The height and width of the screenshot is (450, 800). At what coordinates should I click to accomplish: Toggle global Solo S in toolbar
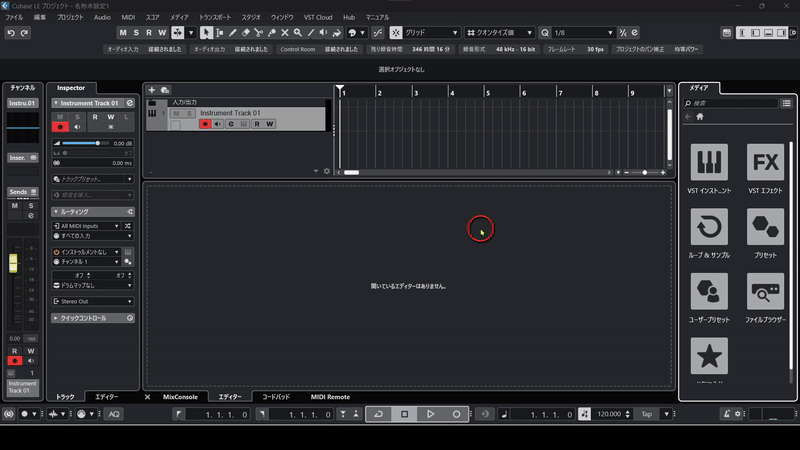[136, 33]
